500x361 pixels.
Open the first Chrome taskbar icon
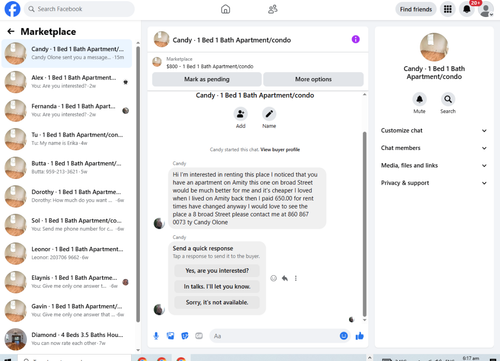(142, 359)
